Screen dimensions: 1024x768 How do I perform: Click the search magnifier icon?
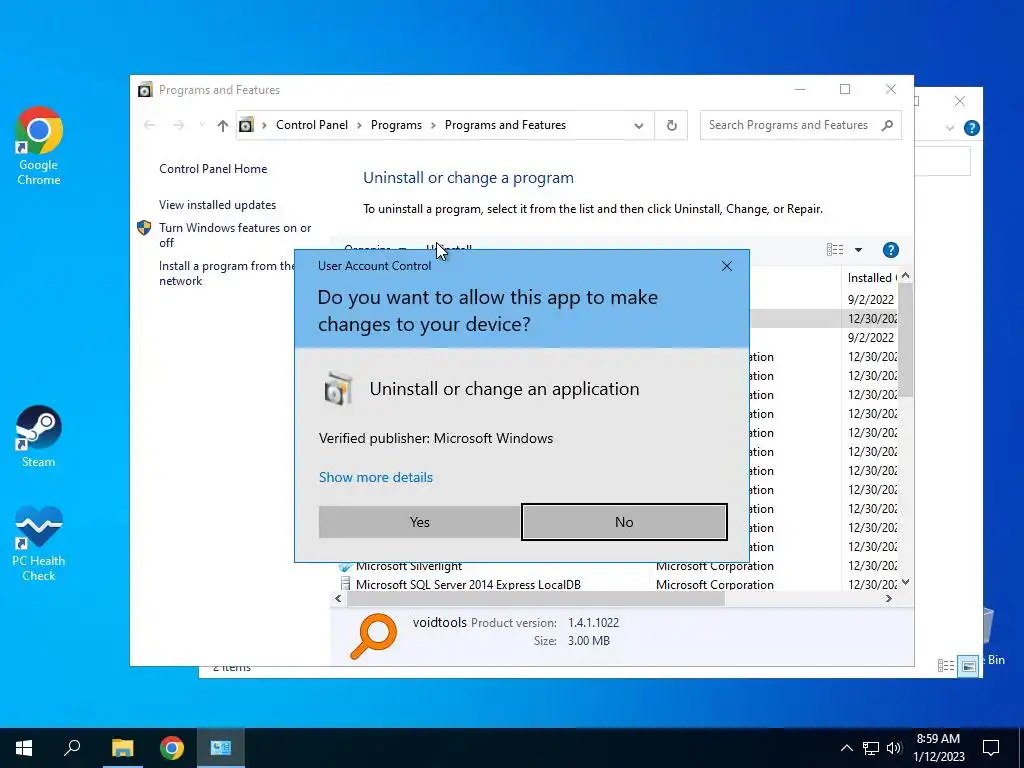coord(887,125)
